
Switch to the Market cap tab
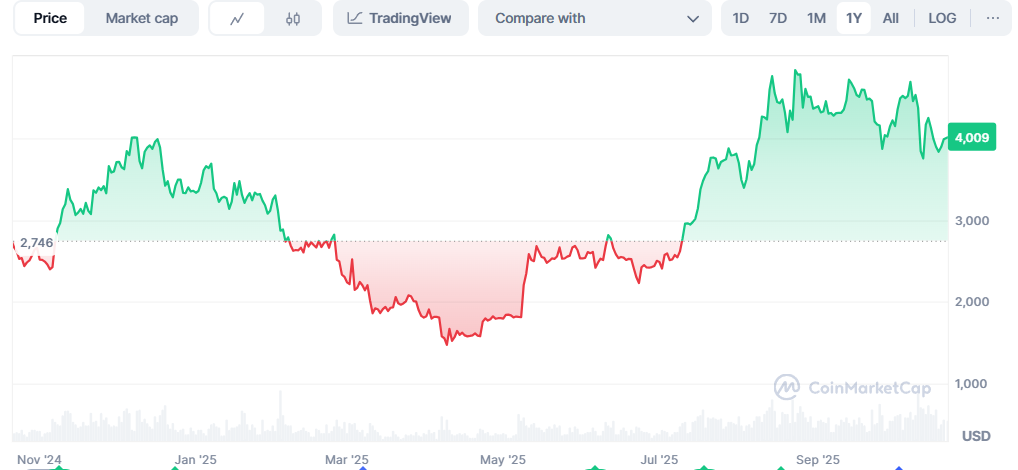(x=141, y=18)
